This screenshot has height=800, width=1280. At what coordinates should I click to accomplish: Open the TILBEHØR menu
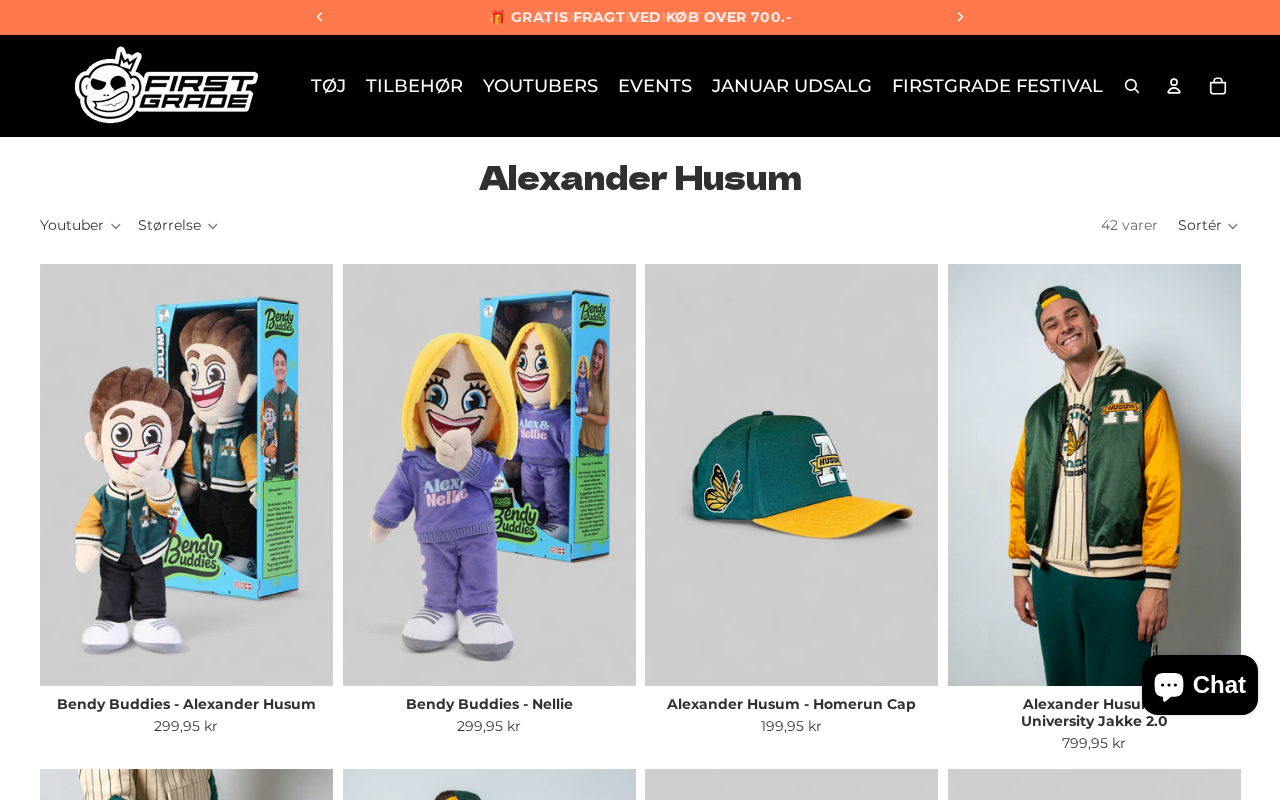[414, 86]
